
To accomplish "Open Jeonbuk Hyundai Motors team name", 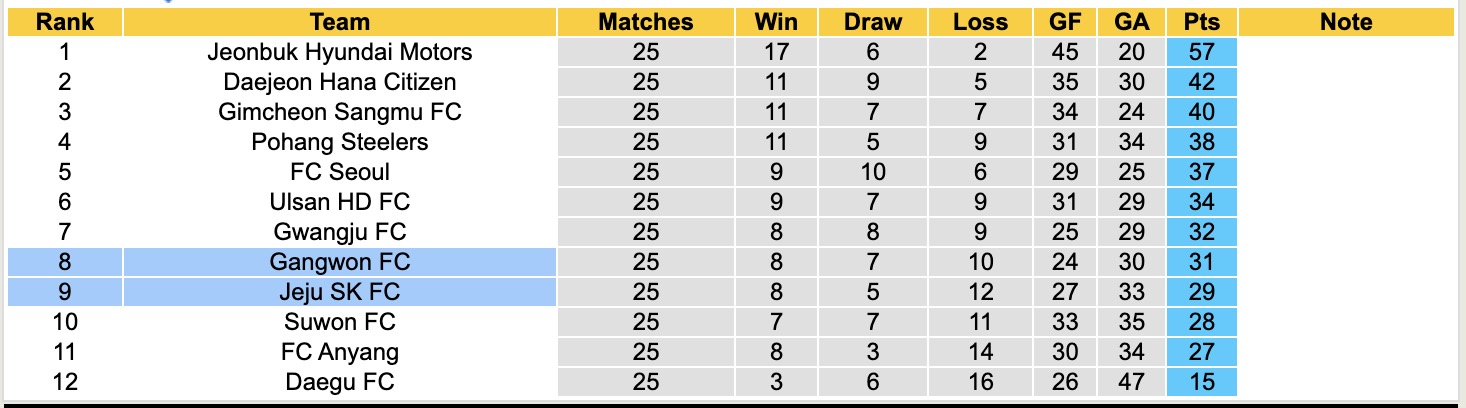I will pos(340,52).
